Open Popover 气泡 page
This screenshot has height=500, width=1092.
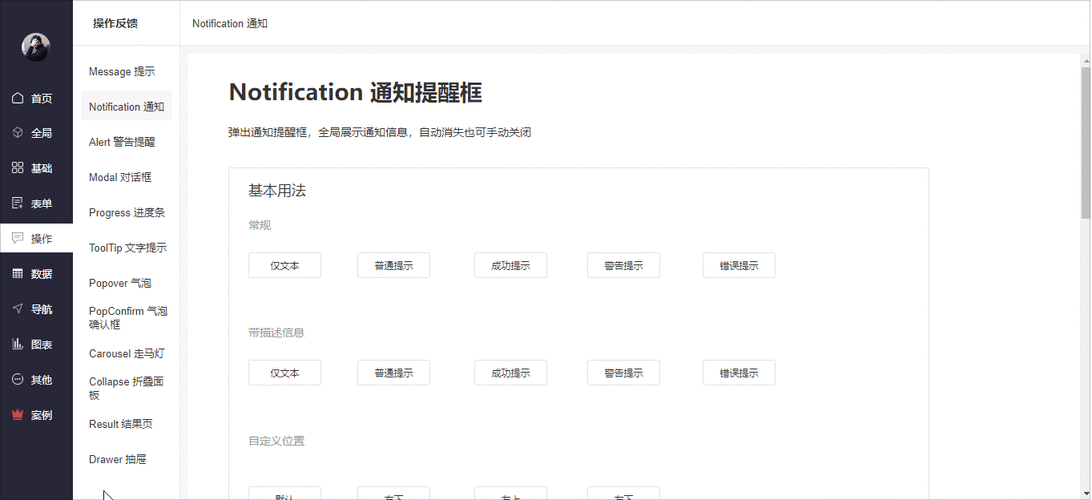[126, 283]
